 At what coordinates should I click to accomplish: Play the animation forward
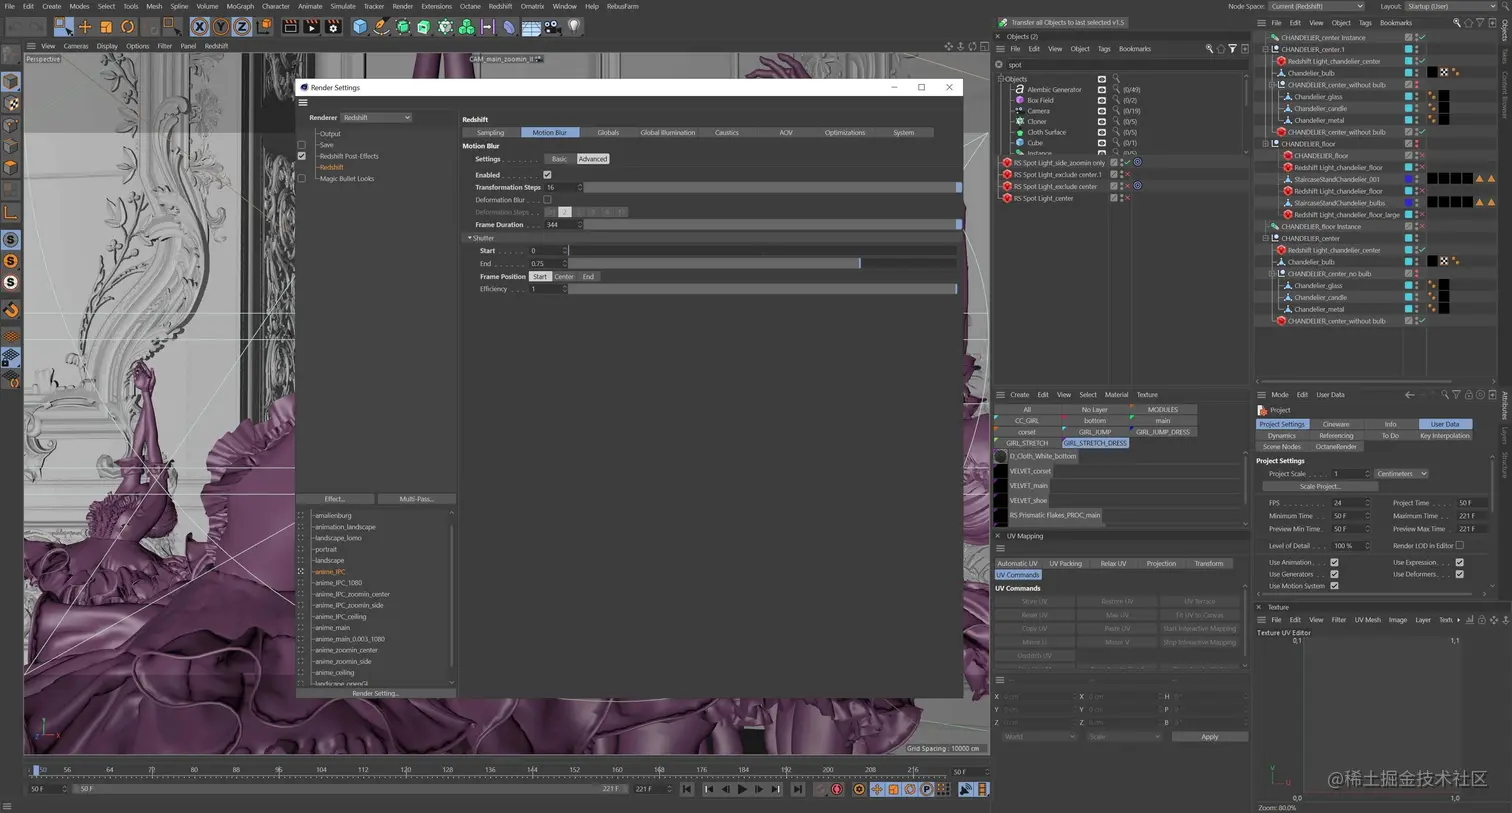pyautogui.click(x=742, y=789)
